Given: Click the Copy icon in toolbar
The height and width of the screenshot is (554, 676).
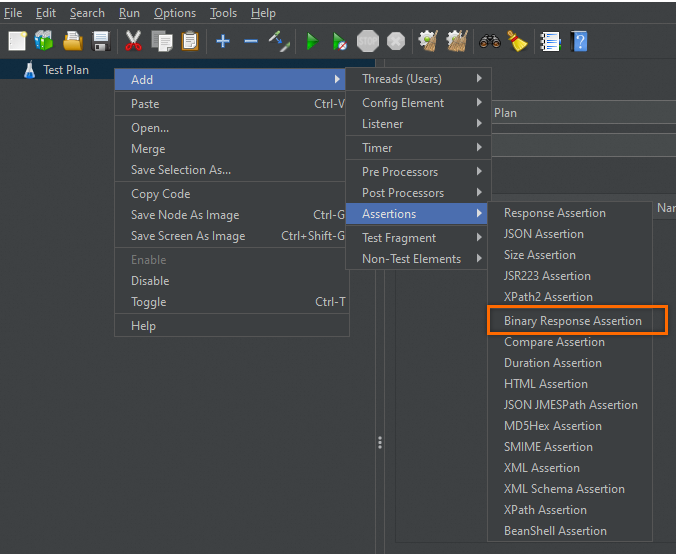Looking at the screenshot, I should pos(162,41).
